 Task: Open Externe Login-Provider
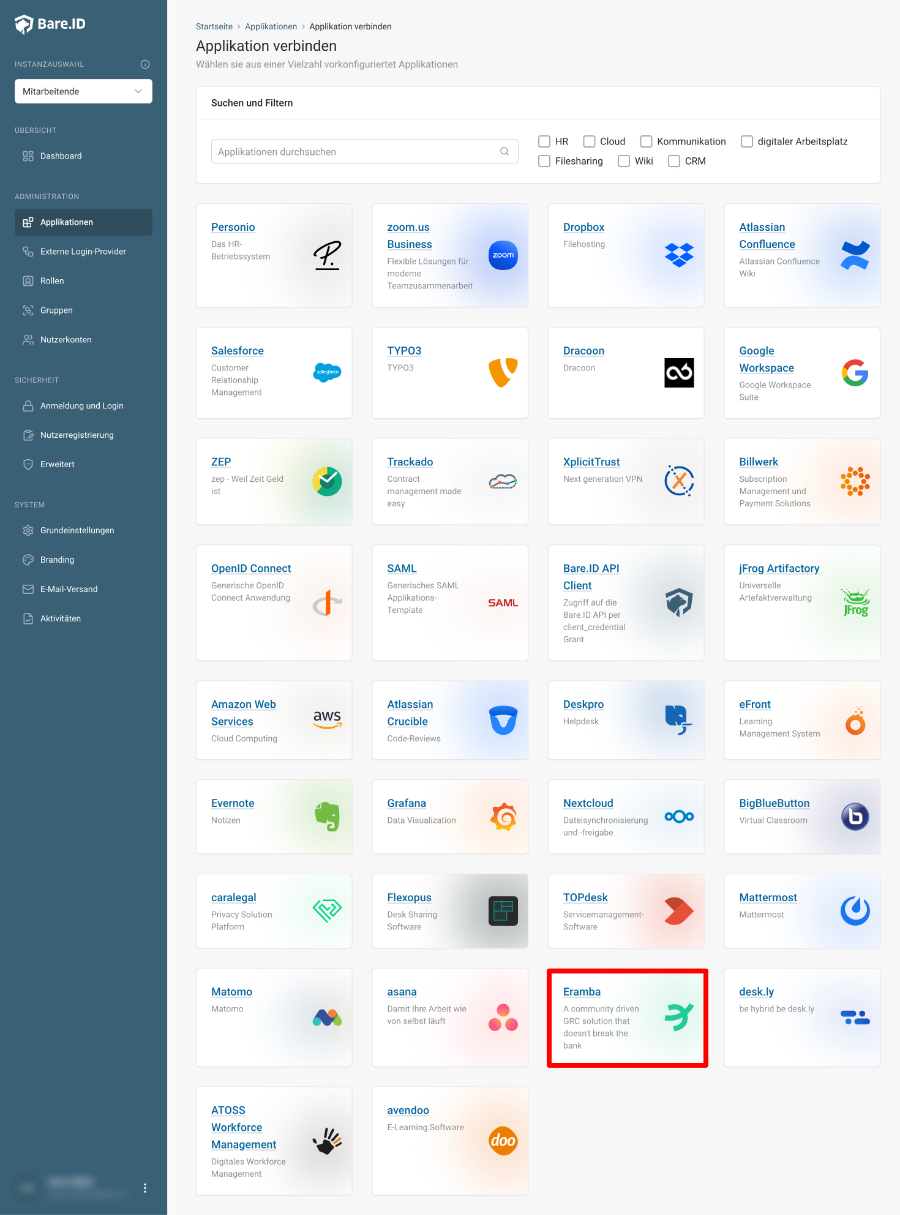click(84, 252)
